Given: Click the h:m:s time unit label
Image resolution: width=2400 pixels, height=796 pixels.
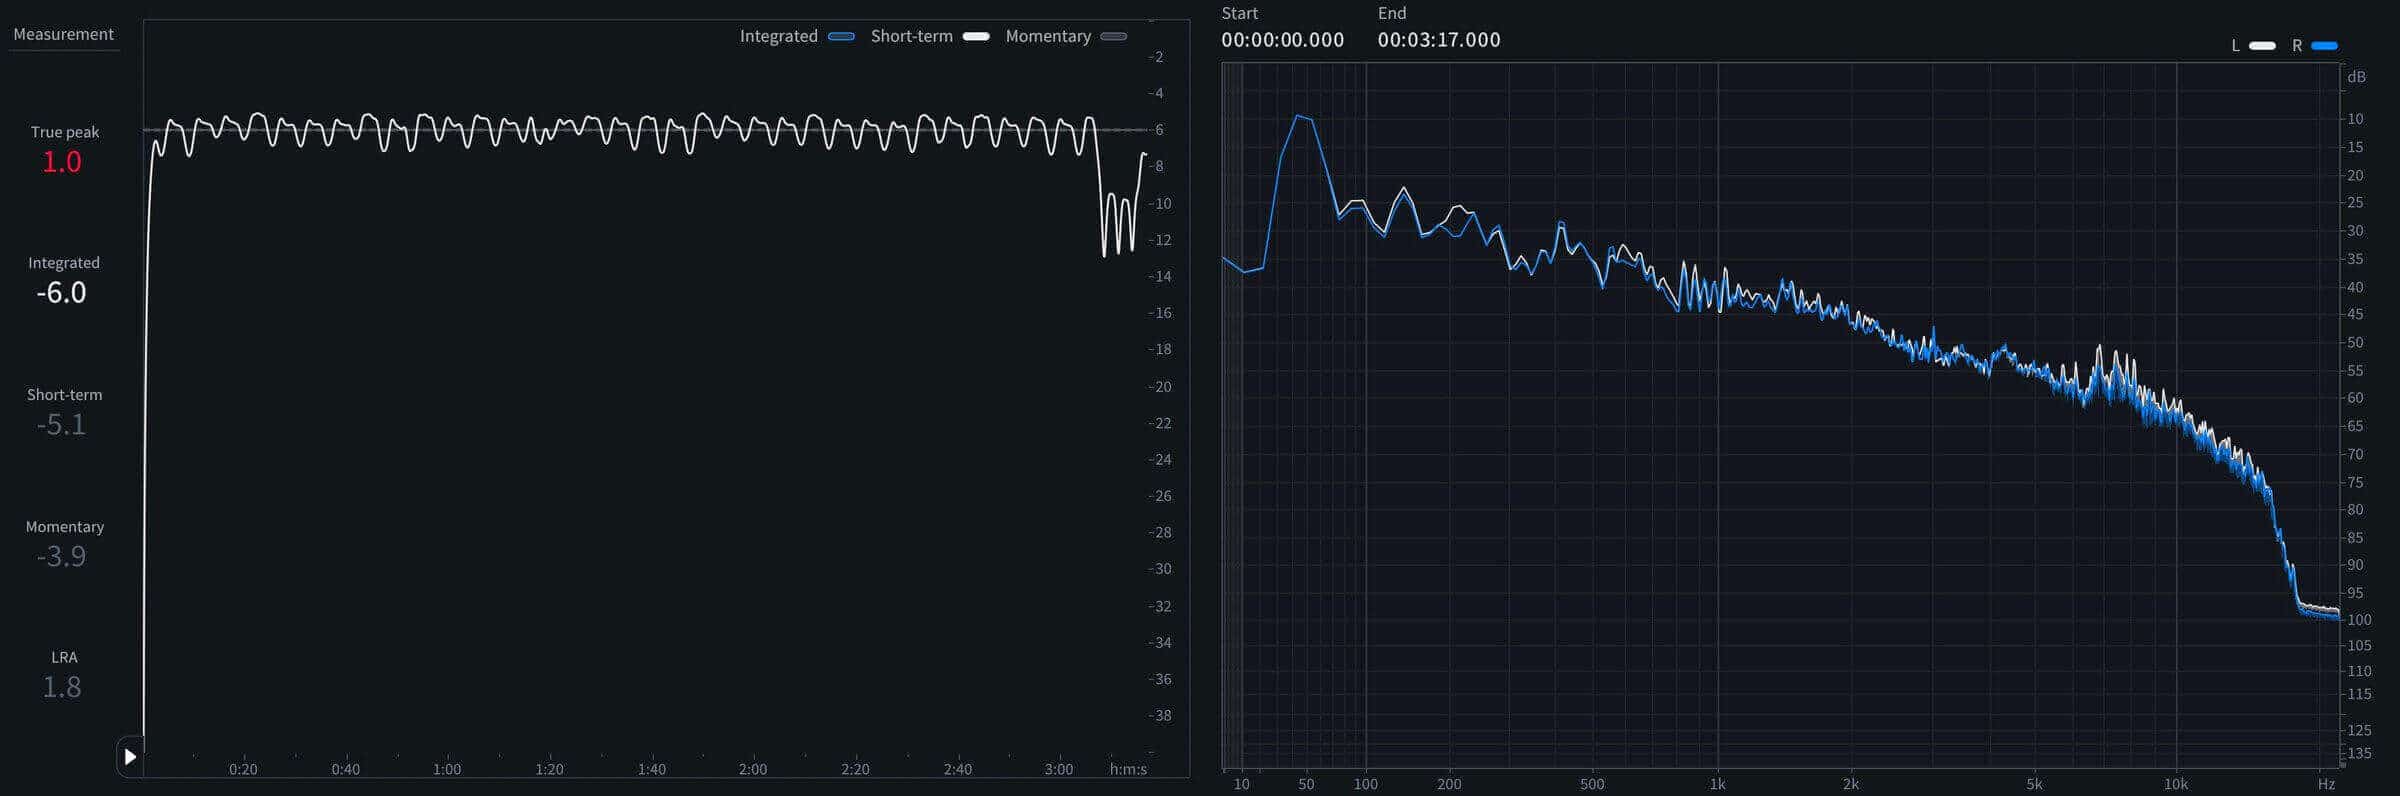Looking at the screenshot, I should click(x=1128, y=769).
